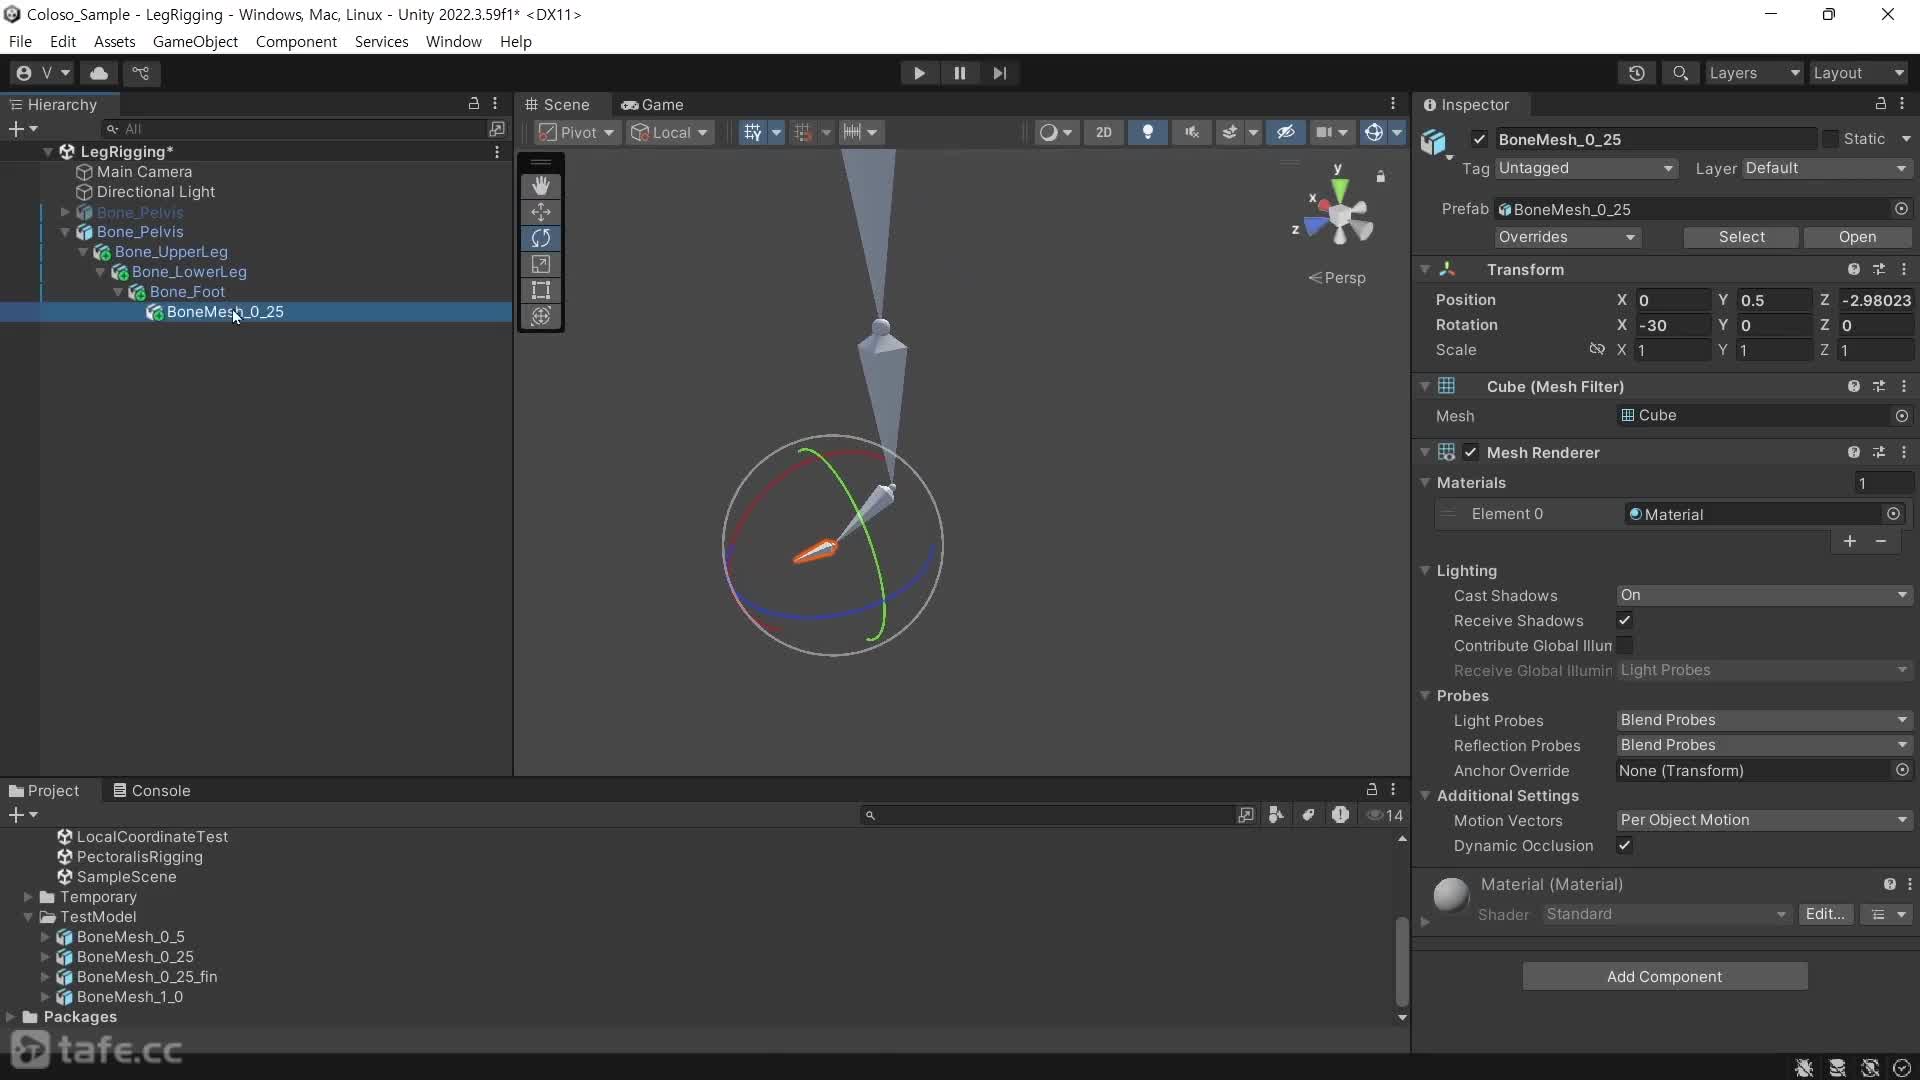Open the GameObject menu
Image resolution: width=1920 pixels, height=1080 pixels.
(195, 42)
